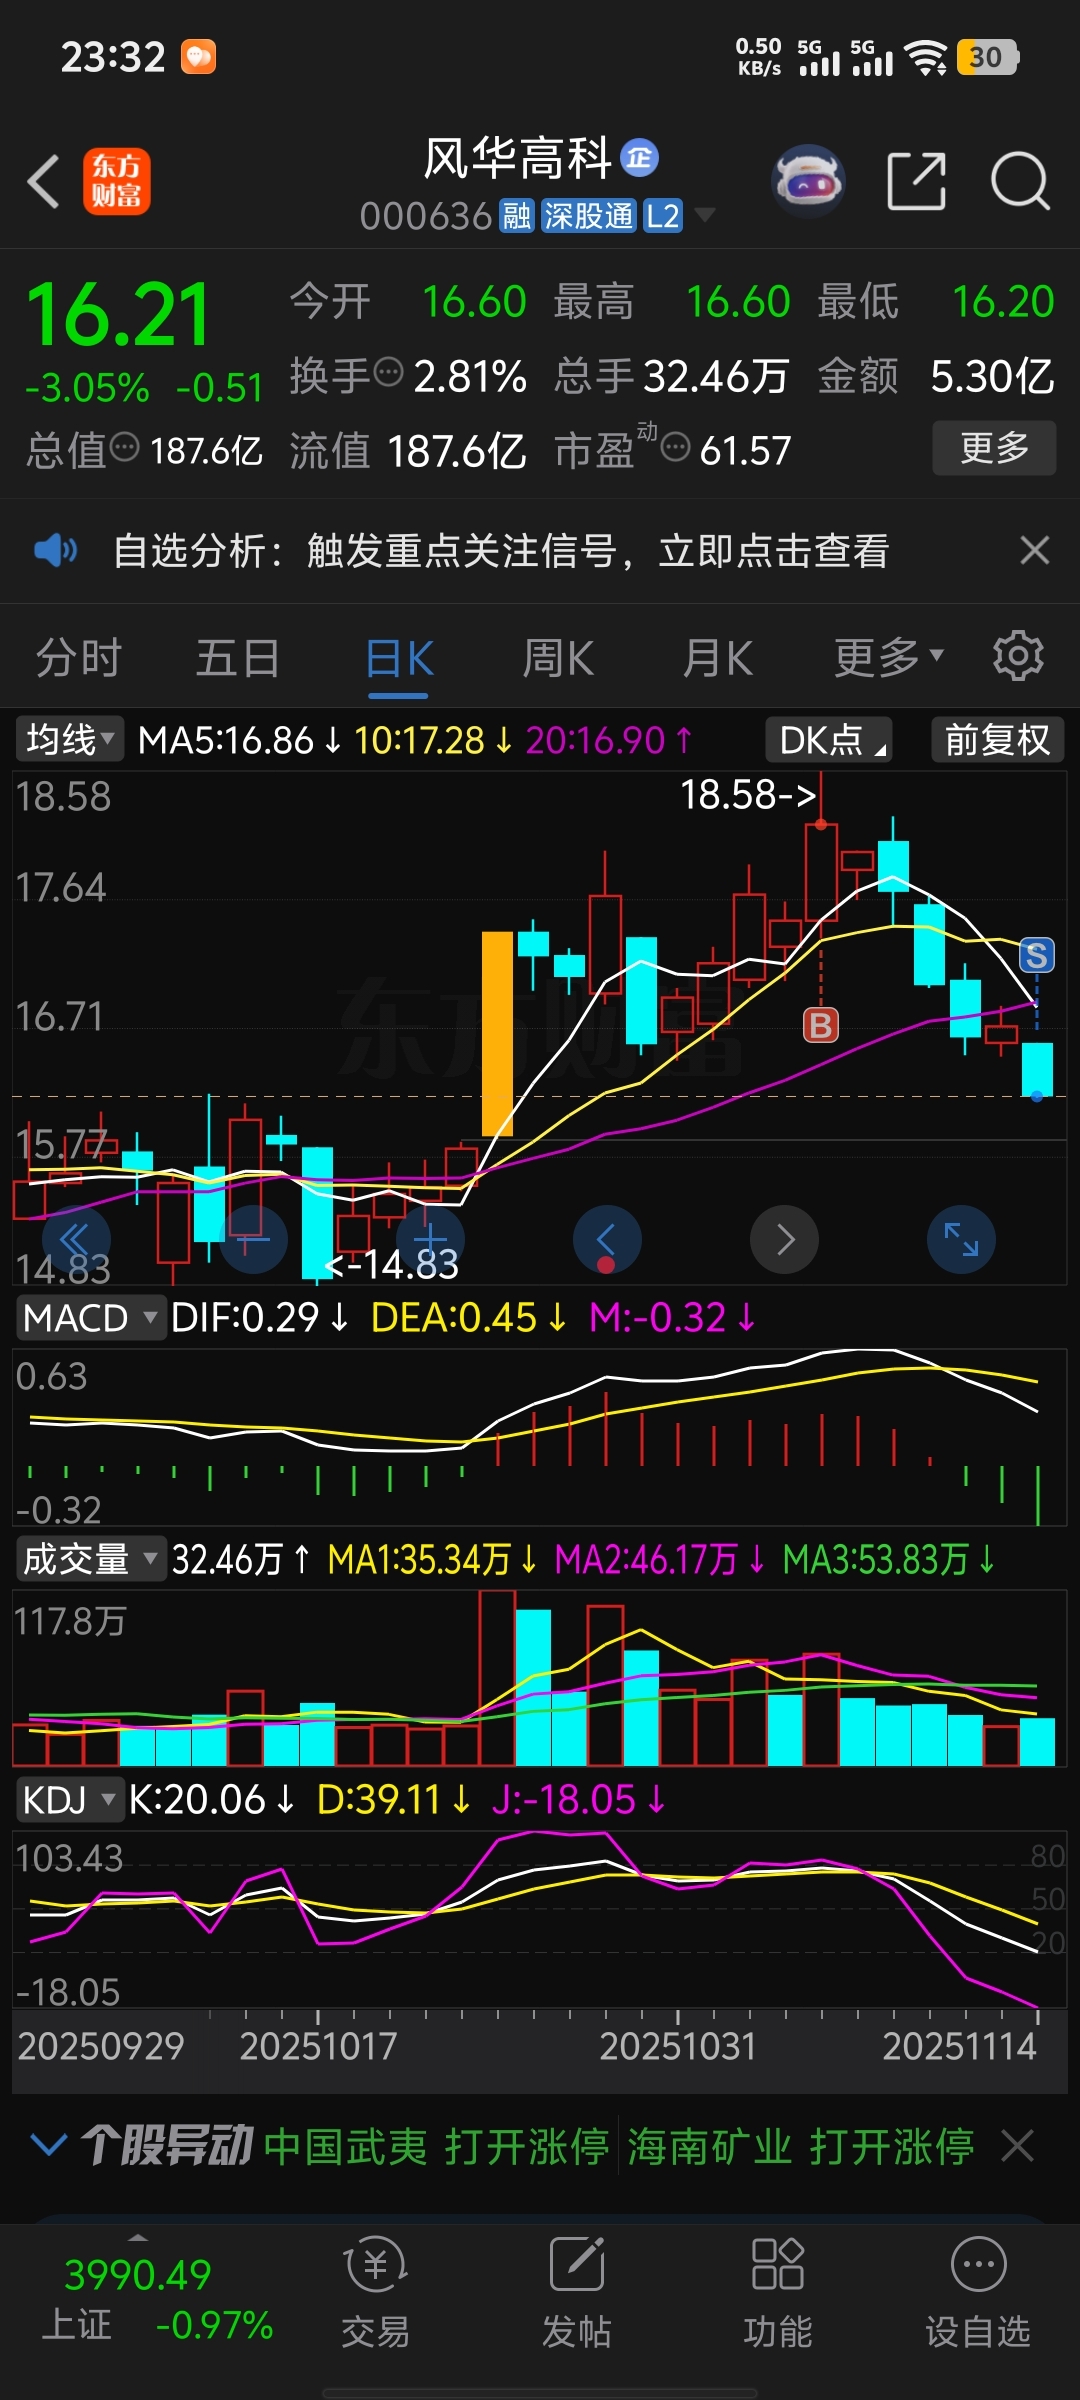
Task: Expand chart to fullscreen
Action: tap(962, 1240)
